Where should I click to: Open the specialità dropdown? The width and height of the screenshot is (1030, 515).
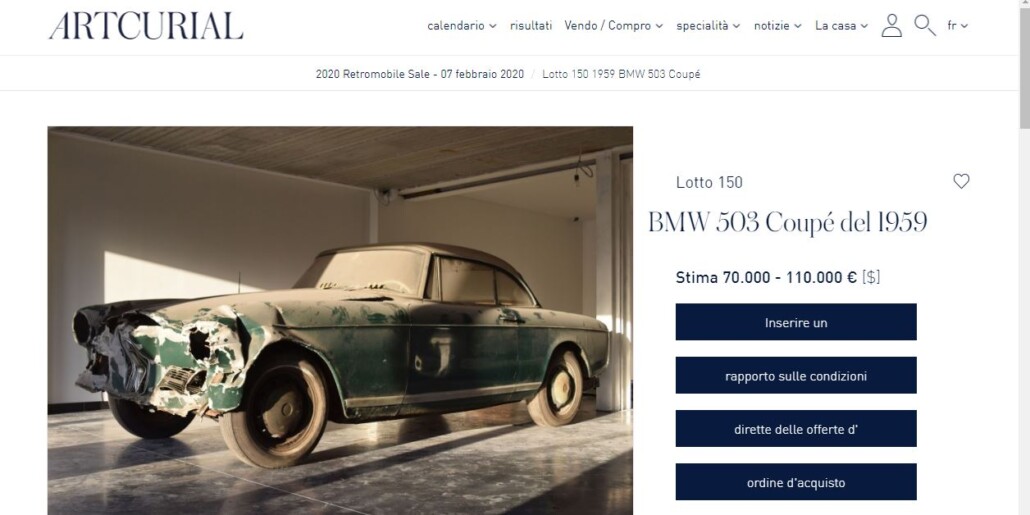(708, 26)
